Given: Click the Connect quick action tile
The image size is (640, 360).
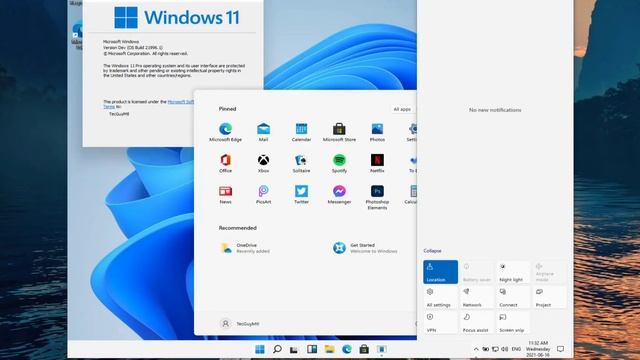Looking at the screenshot, I should tap(513, 297).
